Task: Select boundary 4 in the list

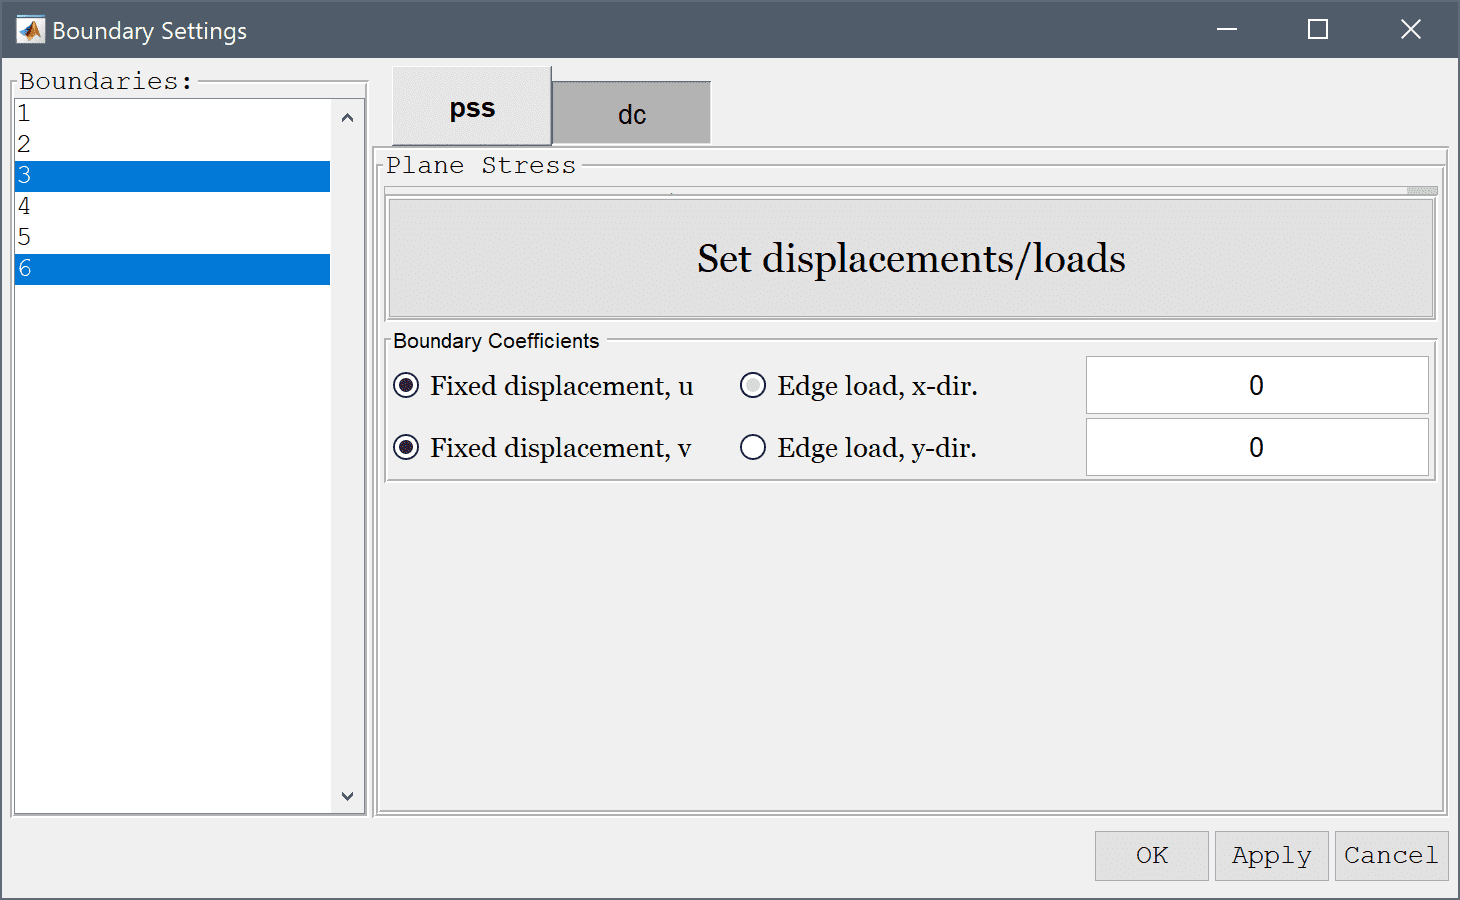Action: tap(172, 207)
